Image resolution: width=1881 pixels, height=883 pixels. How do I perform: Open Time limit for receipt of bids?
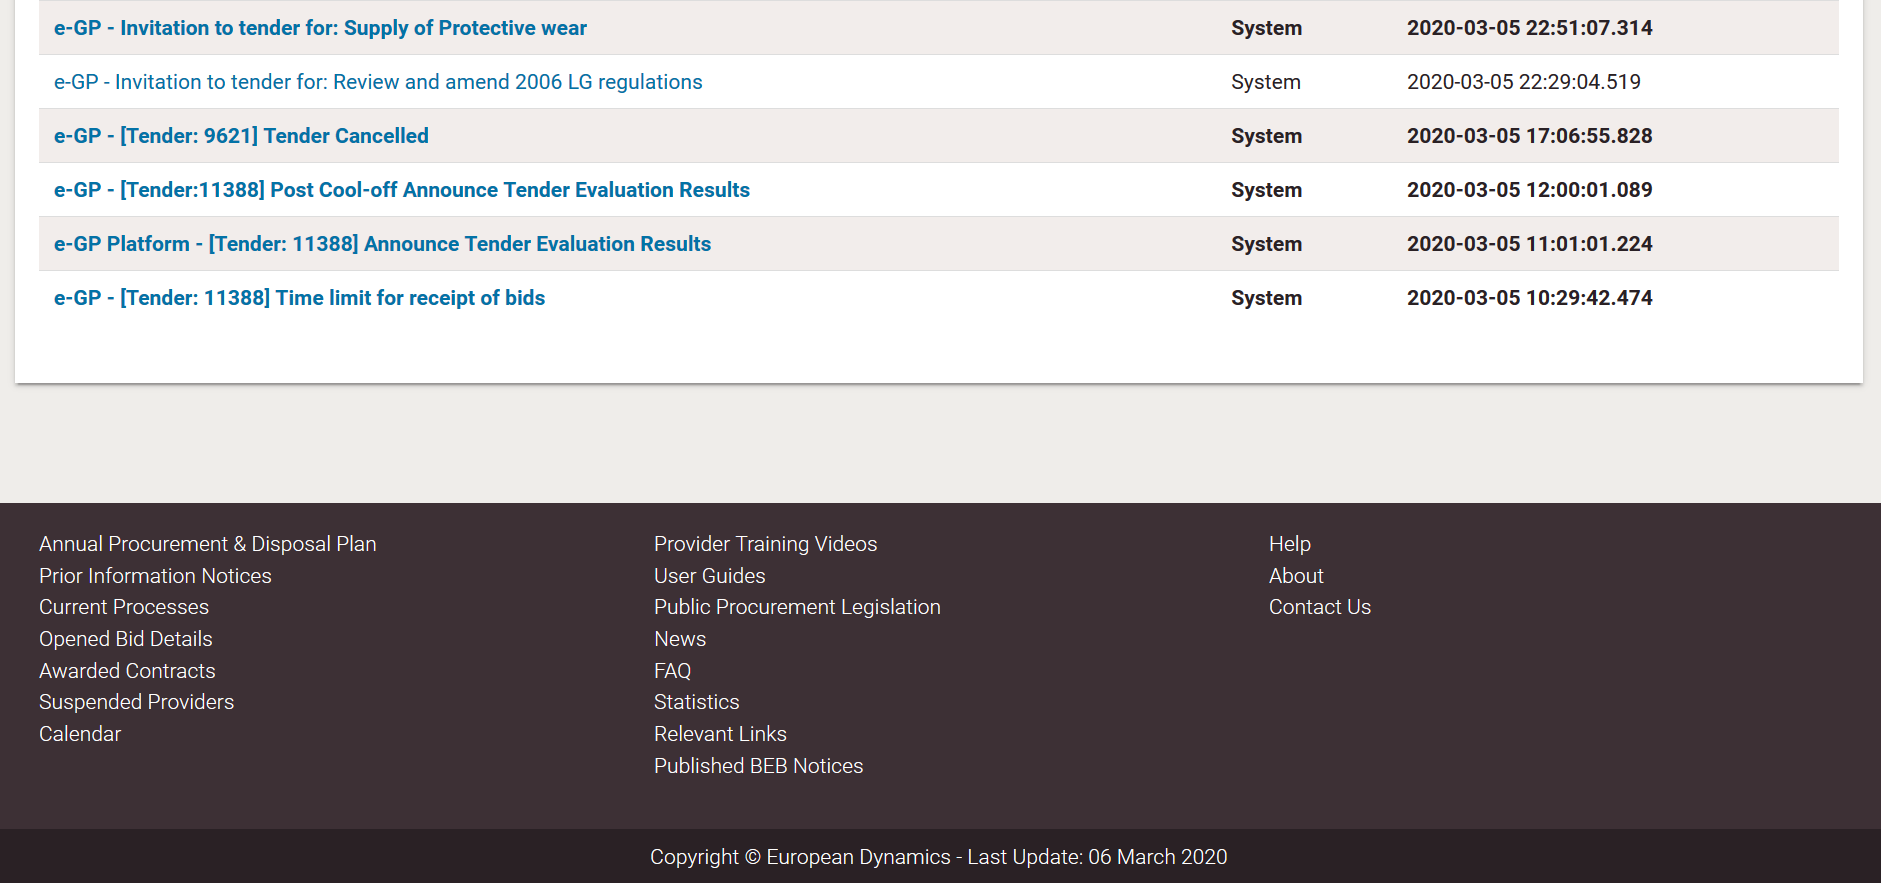click(x=299, y=298)
